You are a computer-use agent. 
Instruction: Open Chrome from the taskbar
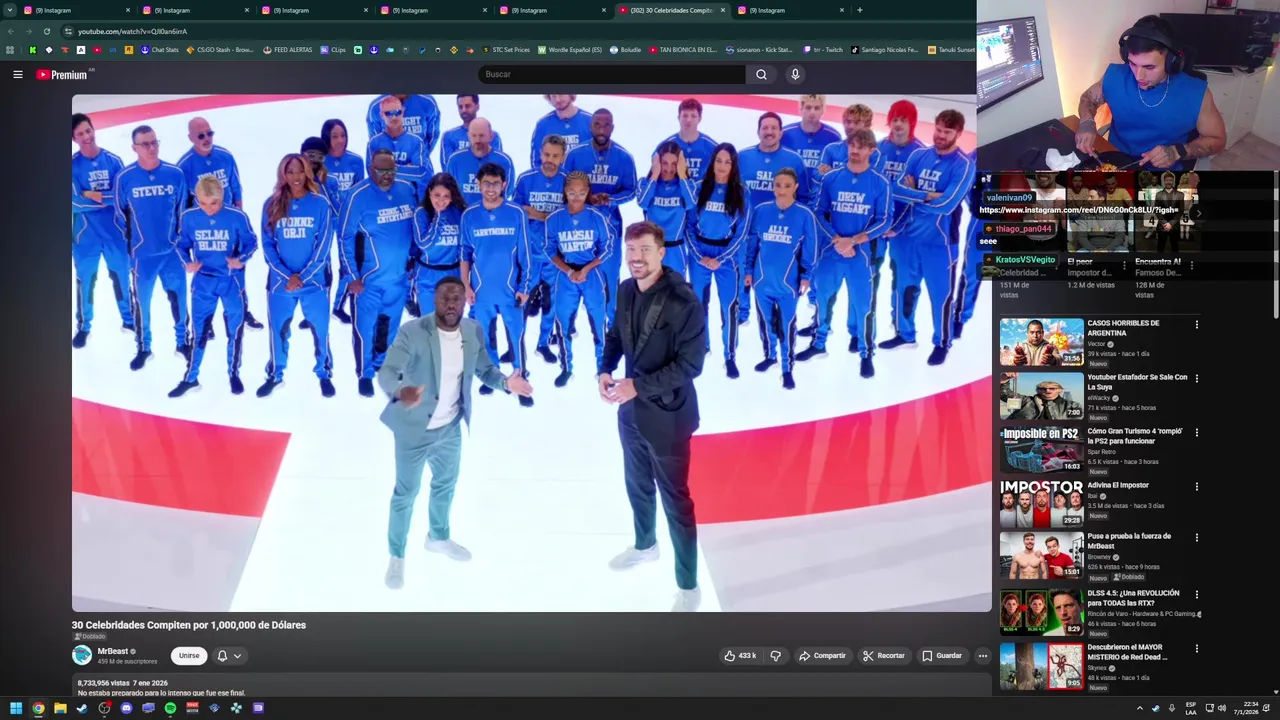38,708
